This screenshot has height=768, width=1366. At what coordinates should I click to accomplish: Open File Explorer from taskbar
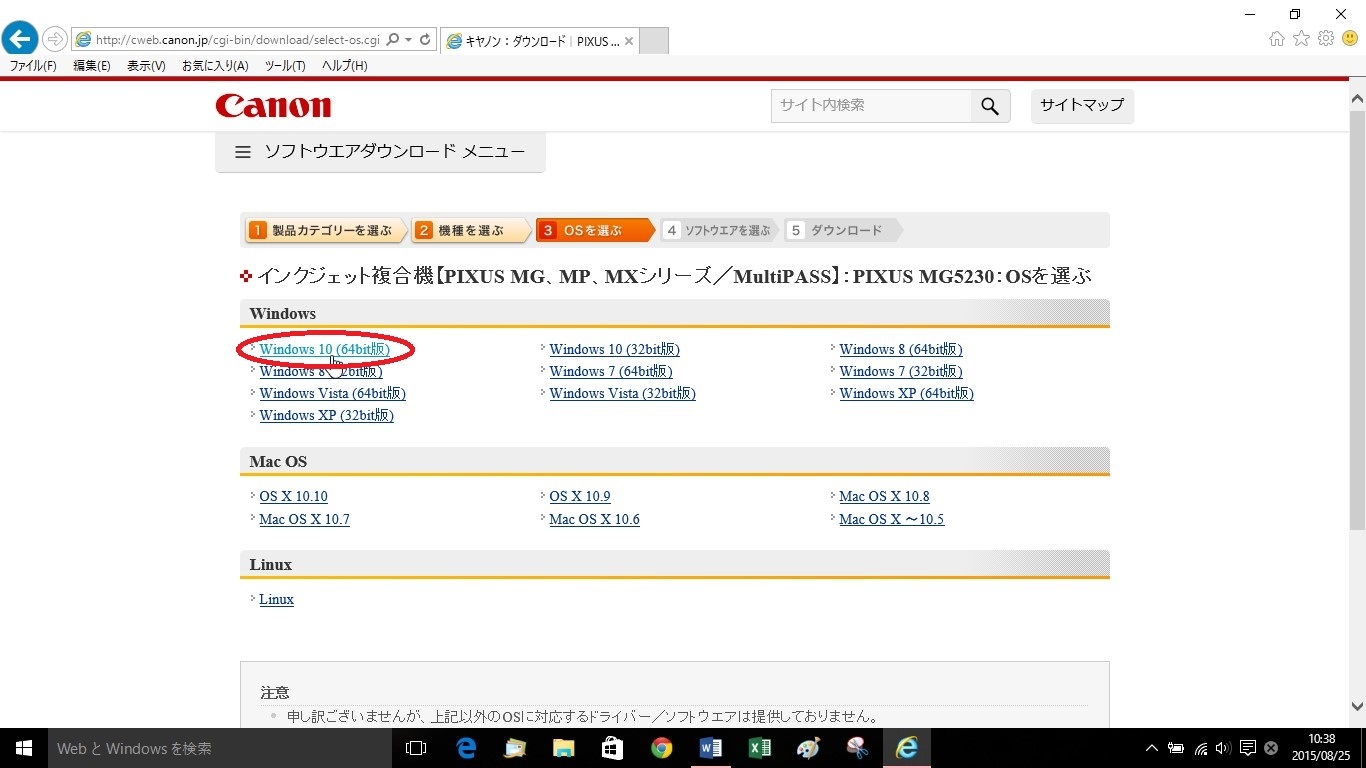[x=563, y=748]
